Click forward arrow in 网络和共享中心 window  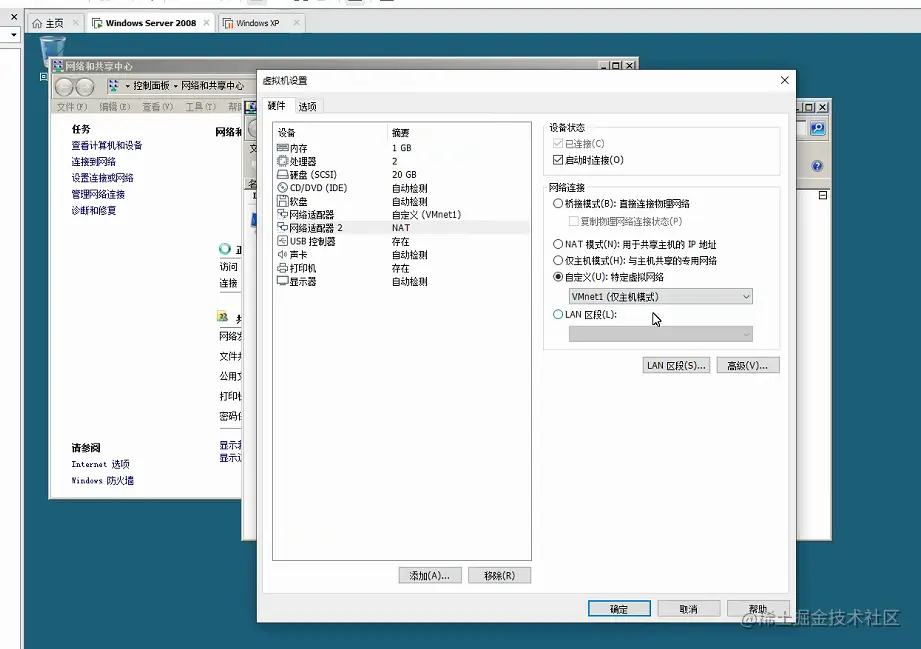coord(85,87)
